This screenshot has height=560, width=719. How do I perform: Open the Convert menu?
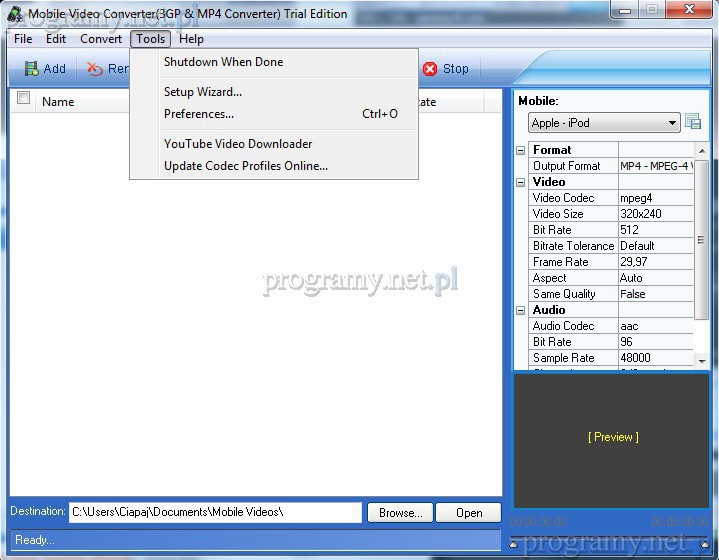(x=101, y=39)
